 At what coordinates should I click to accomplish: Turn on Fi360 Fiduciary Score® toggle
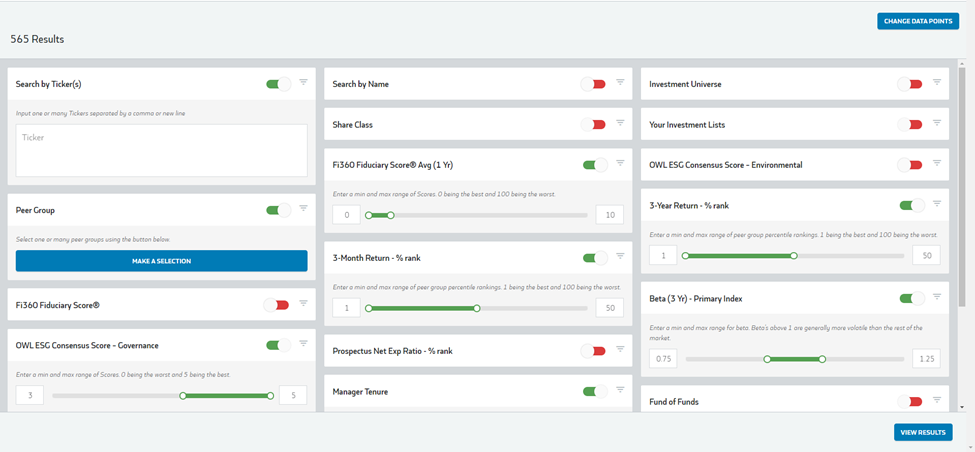277,305
